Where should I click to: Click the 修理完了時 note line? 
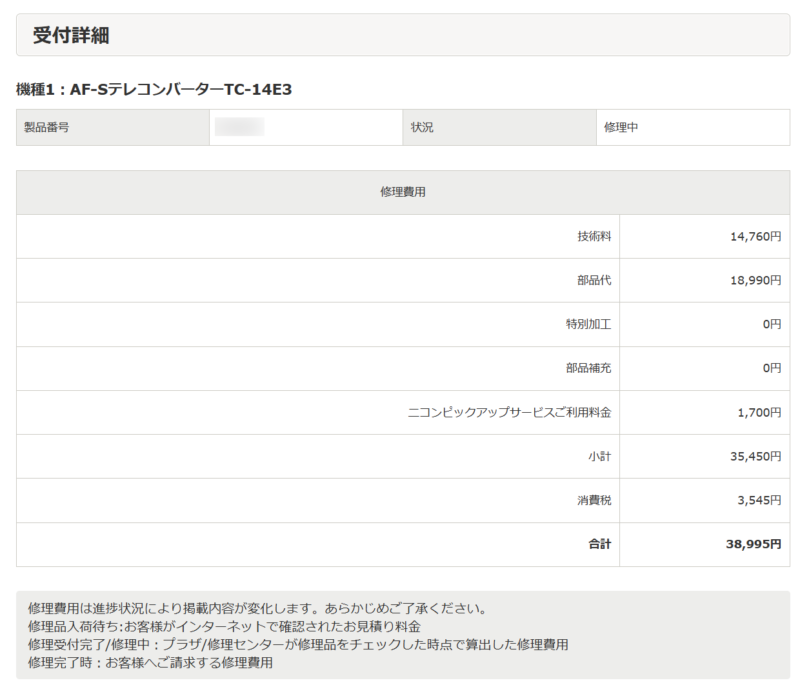pyautogui.click(x=150, y=662)
